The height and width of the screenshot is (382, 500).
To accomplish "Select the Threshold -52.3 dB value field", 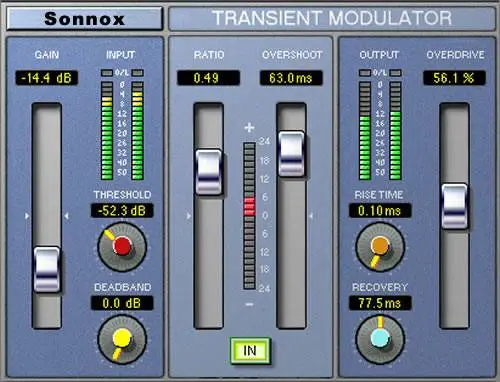I will pyautogui.click(x=122, y=211).
